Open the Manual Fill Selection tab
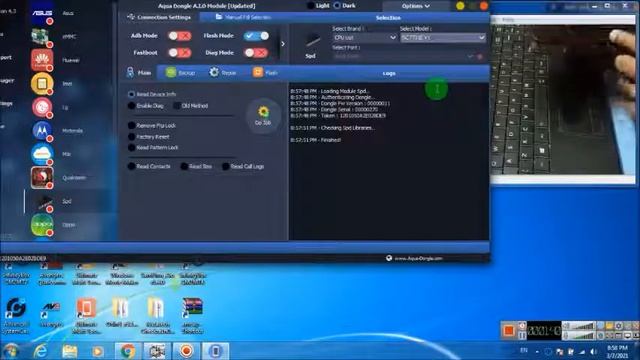The height and width of the screenshot is (360, 640). click(243, 17)
